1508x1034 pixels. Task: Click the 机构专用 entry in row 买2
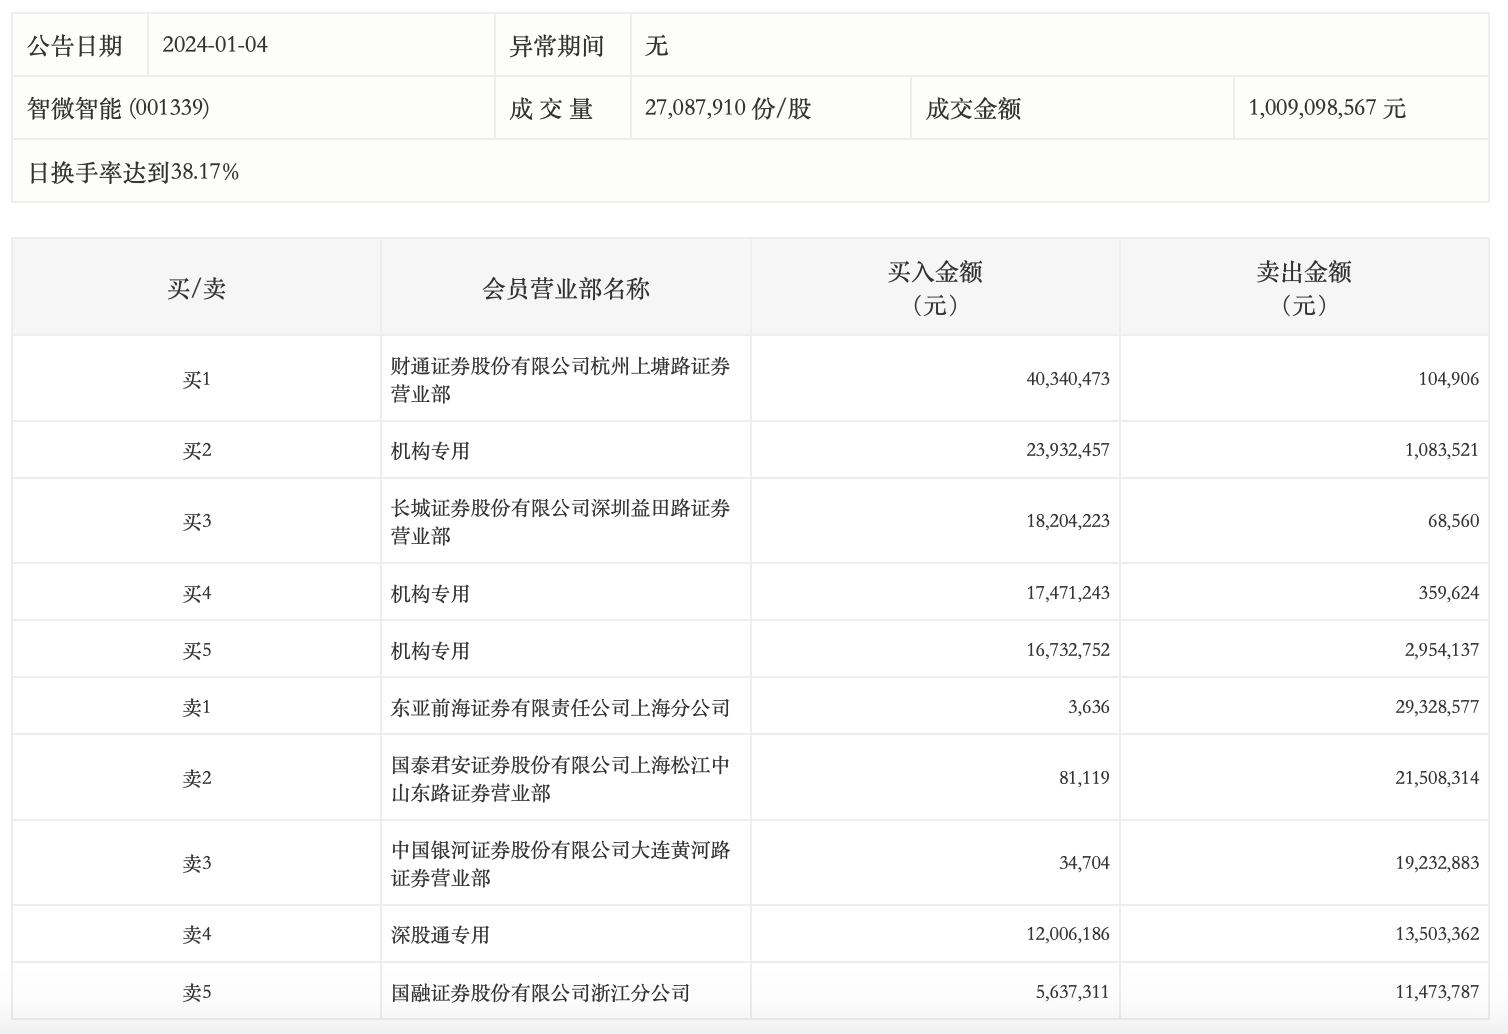coord(430,451)
